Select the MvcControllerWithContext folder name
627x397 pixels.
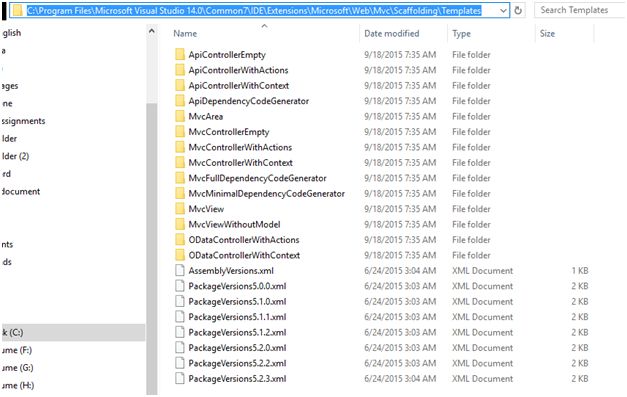[x=240, y=163]
